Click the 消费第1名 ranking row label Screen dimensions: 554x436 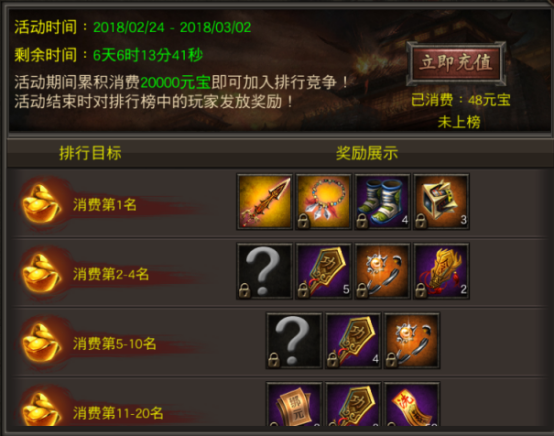pos(105,205)
